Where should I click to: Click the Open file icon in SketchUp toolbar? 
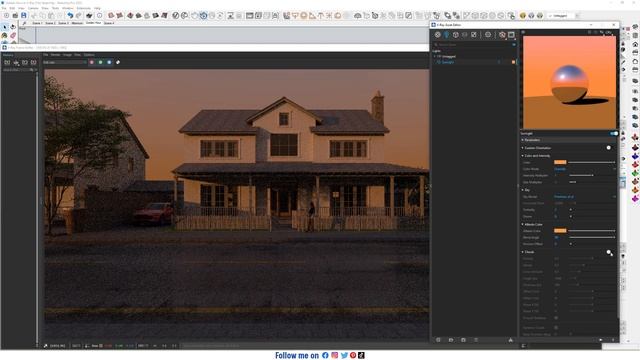[x=15, y=16]
